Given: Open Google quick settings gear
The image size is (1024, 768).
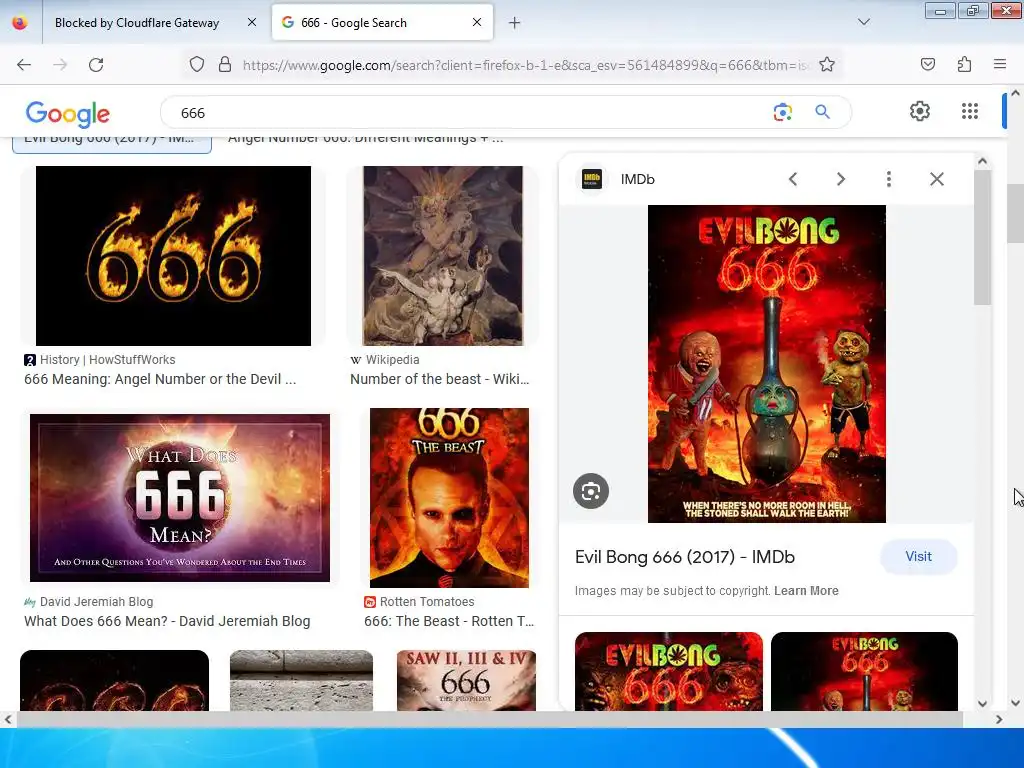Looking at the screenshot, I should (x=920, y=111).
